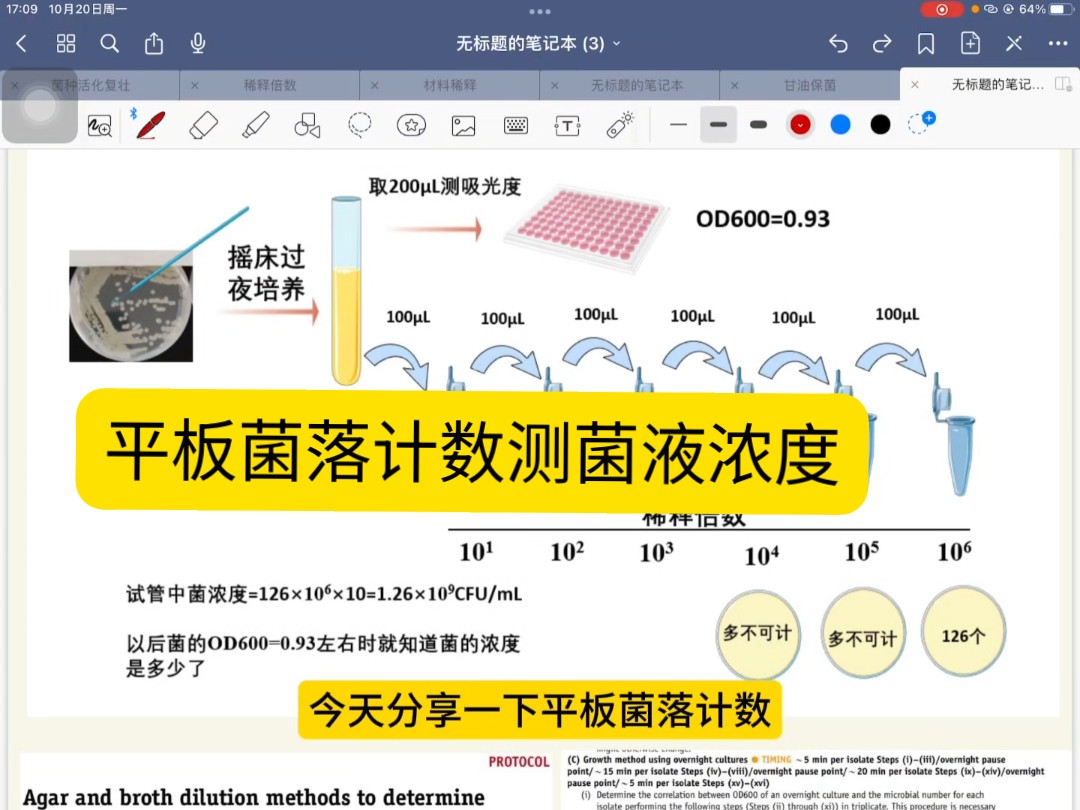Tap the 摇床过夜培养 label

pyautogui.click(x=267, y=273)
